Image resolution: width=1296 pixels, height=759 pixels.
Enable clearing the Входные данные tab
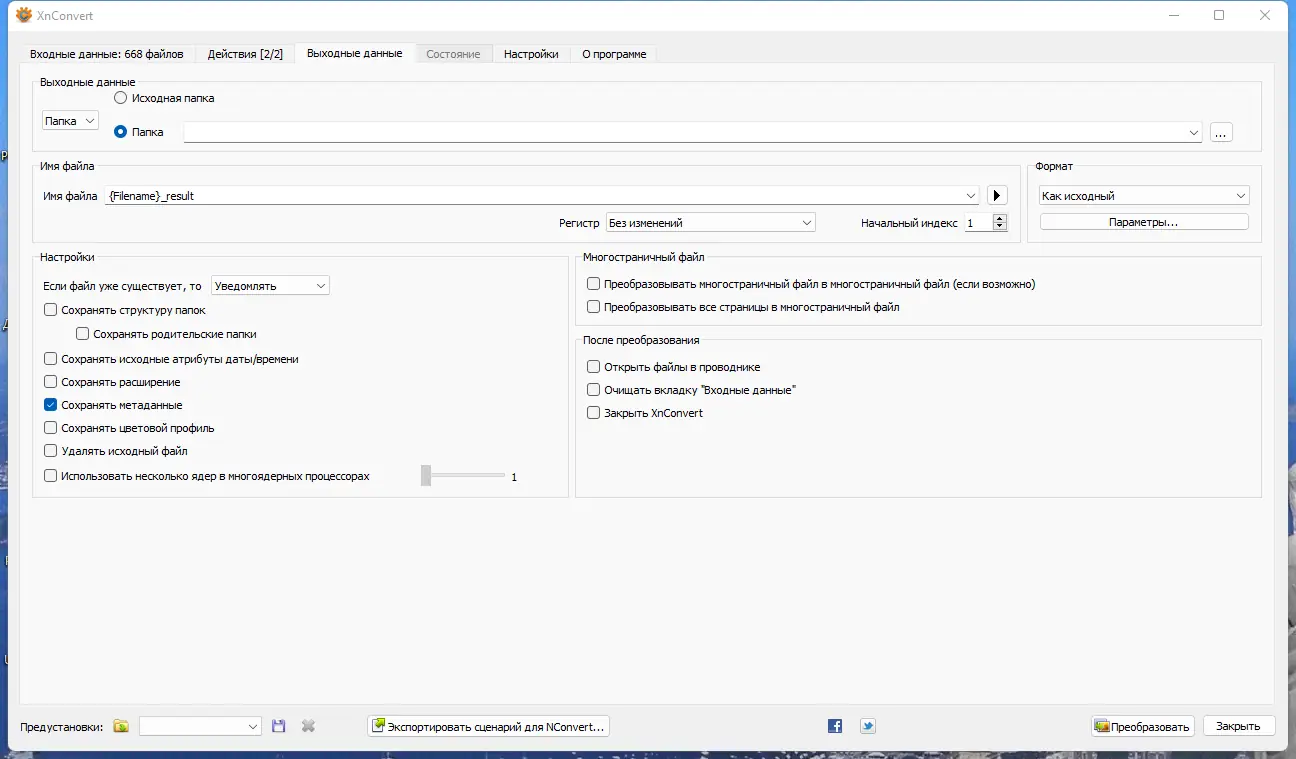(x=594, y=390)
